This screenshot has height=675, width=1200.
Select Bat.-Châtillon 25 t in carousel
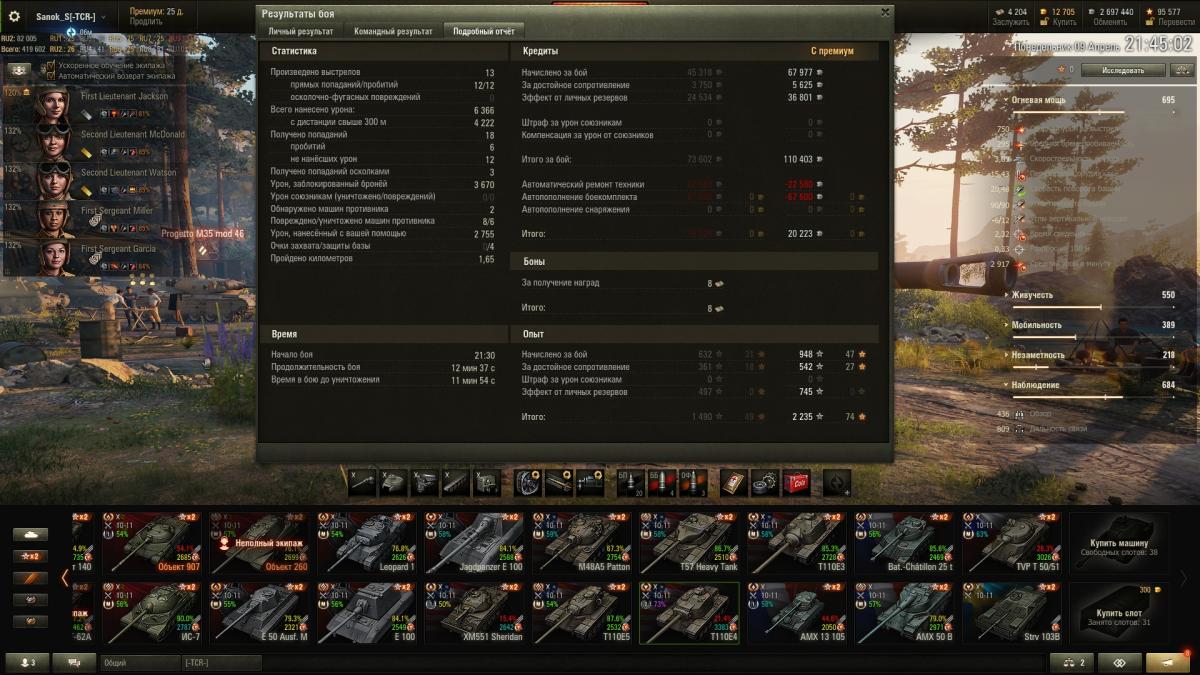tap(905, 543)
